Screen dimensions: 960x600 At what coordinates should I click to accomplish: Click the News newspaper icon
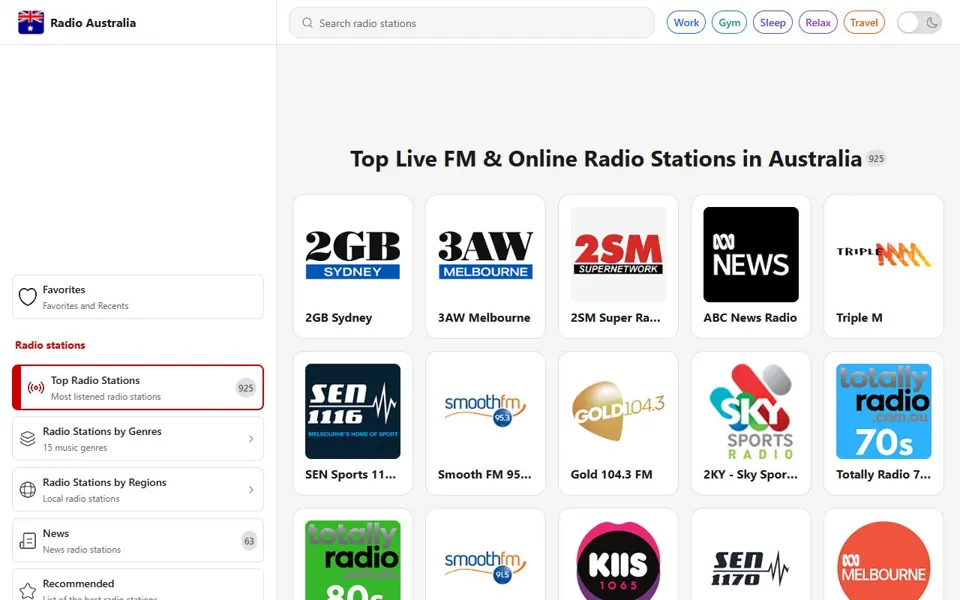[x=28, y=541]
